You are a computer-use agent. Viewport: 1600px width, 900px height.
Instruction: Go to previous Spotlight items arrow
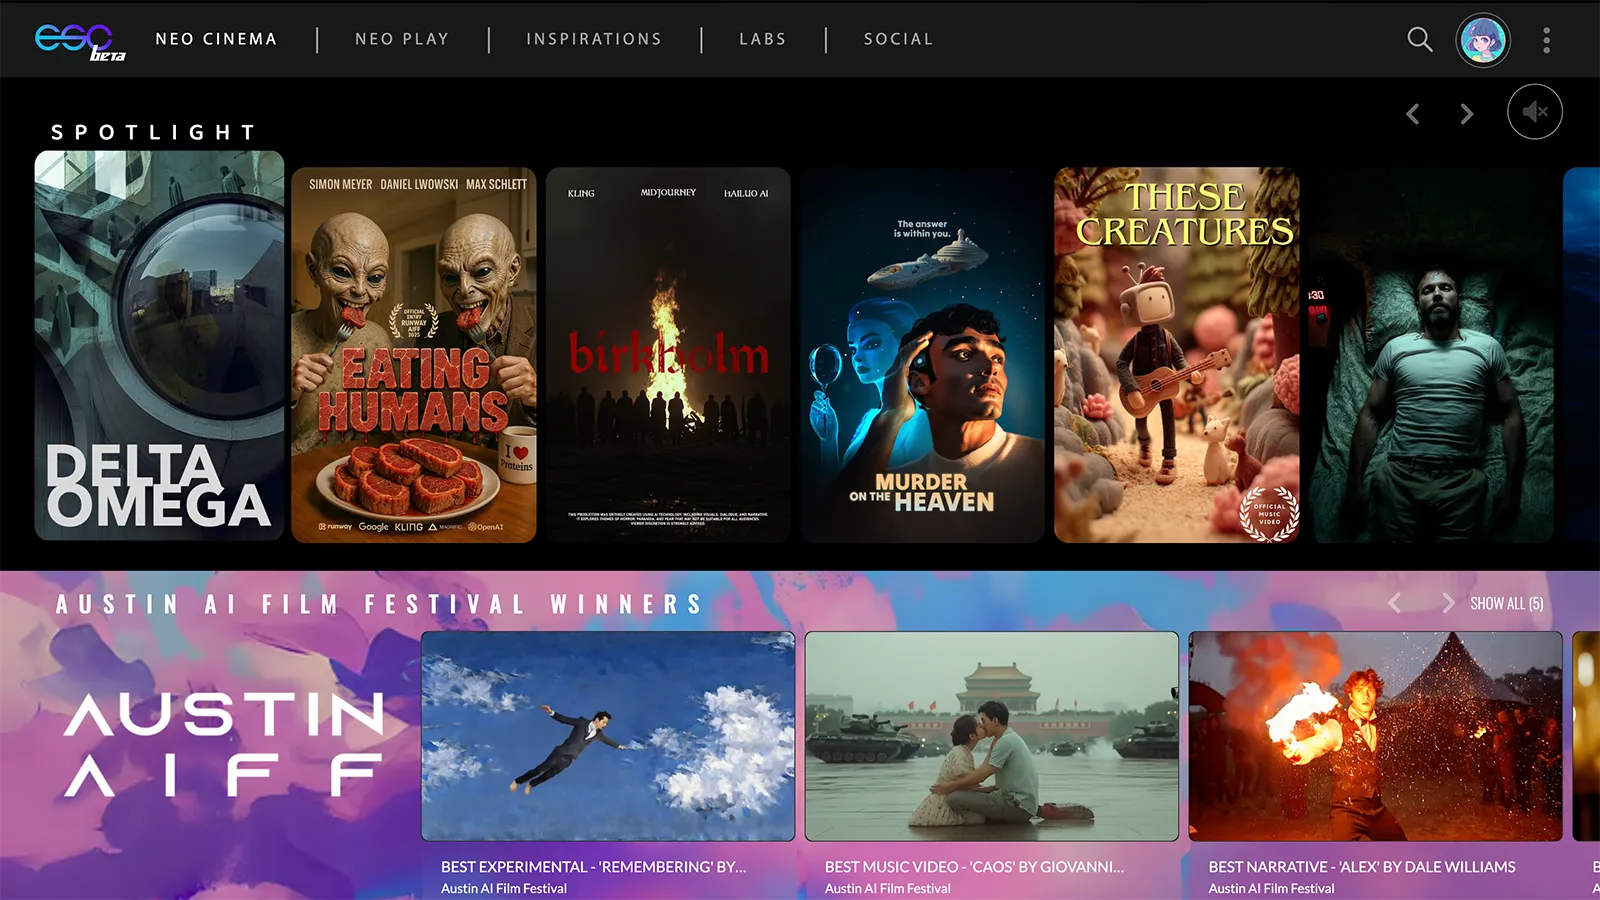[x=1412, y=114]
